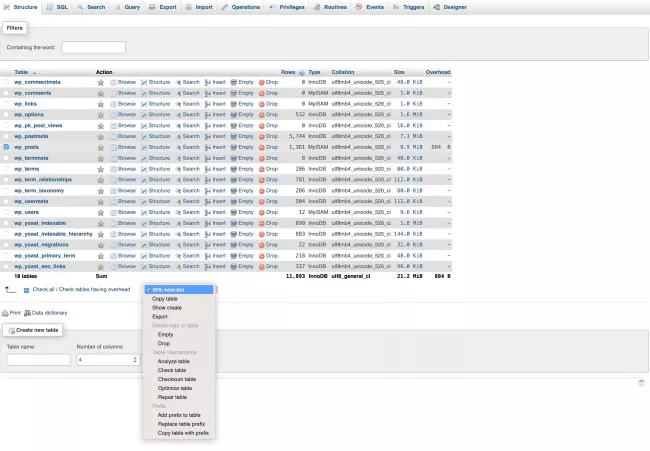This screenshot has height=451, width=650.
Task: Tick the Check all checkbox
Action: [27, 289]
